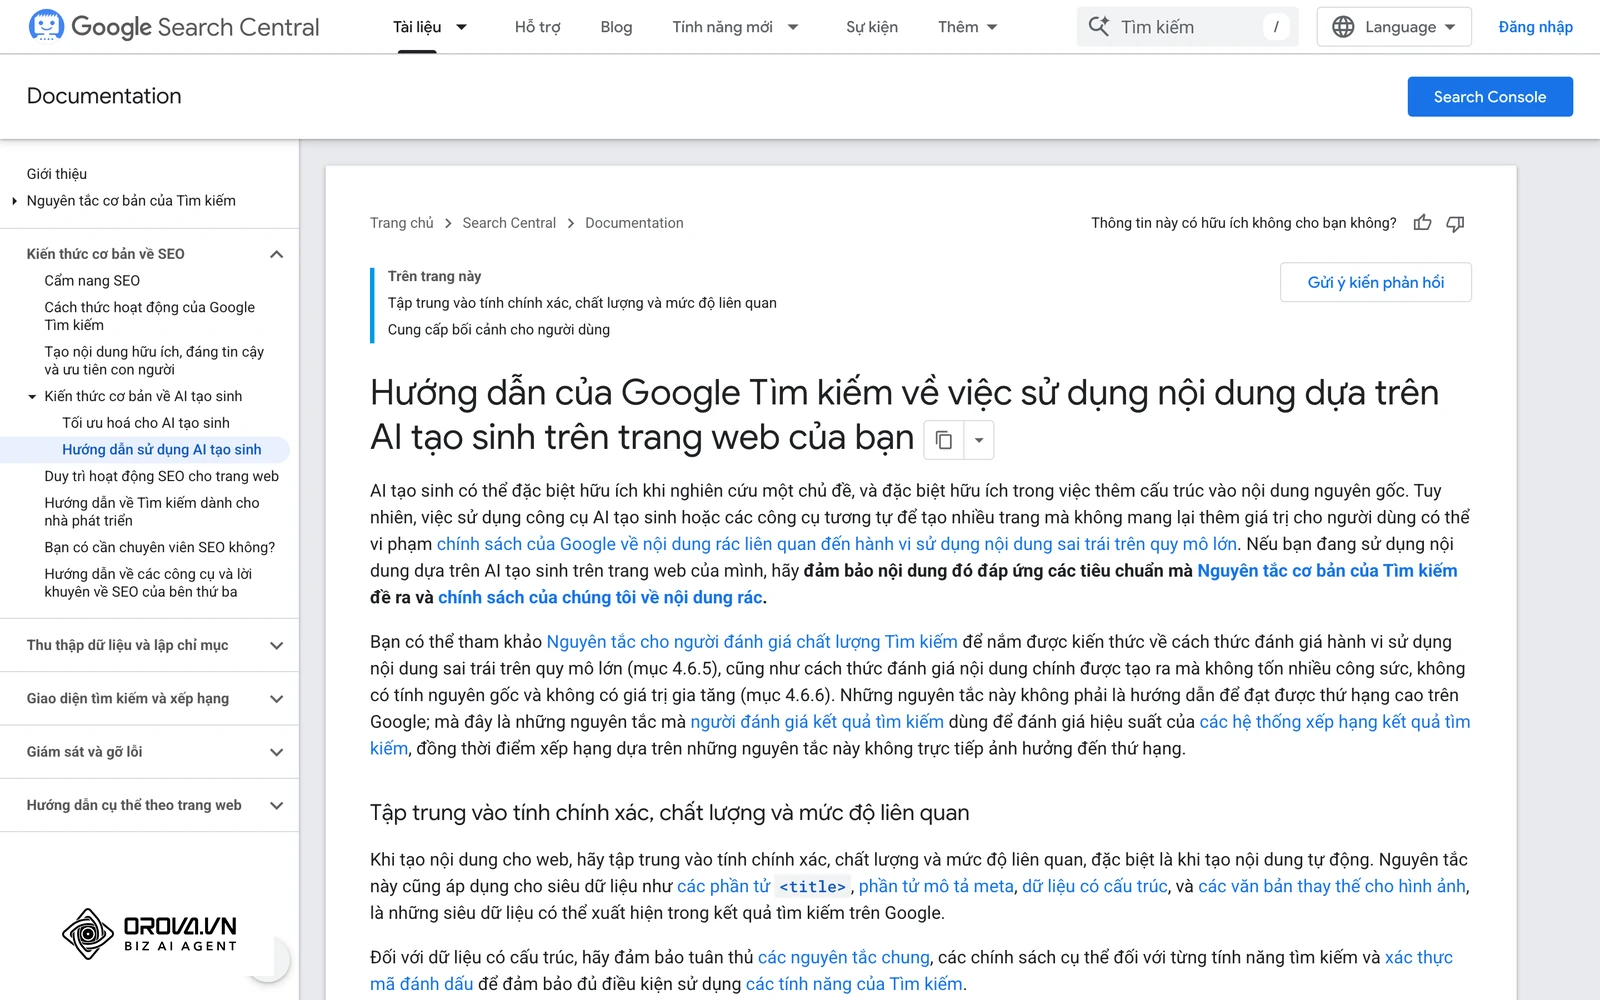Expand the Thêm menu
This screenshot has height=1000, width=1600.
(967, 27)
